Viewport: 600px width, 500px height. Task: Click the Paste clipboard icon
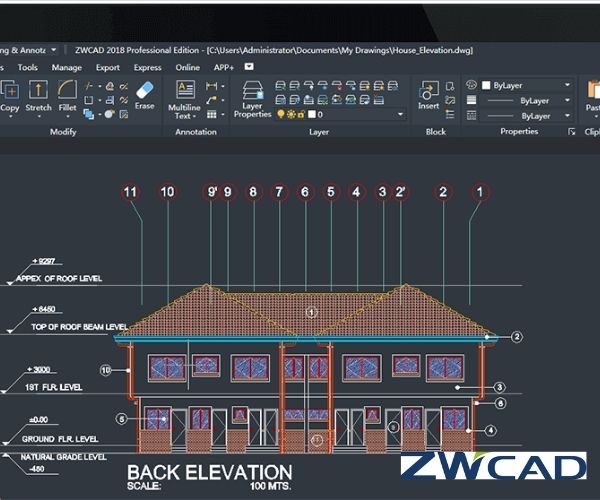pyautogui.click(x=593, y=90)
